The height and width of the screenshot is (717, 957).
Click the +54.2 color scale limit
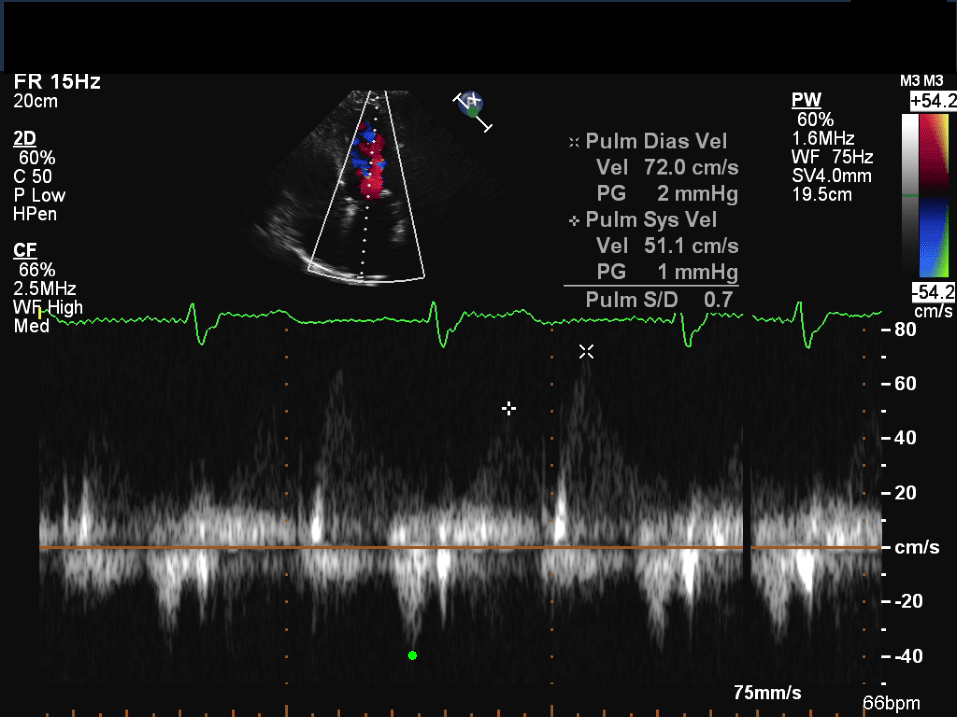[932, 101]
